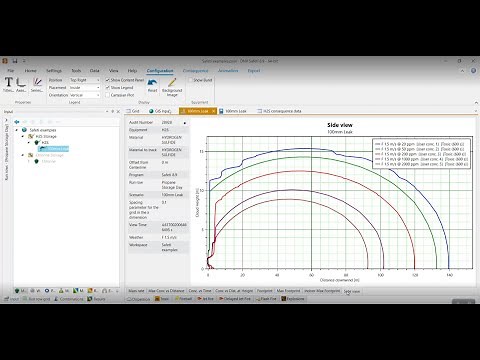Click the Flash Fire results tab icon
This screenshot has height=360, width=480.
pyautogui.click(x=258, y=299)
